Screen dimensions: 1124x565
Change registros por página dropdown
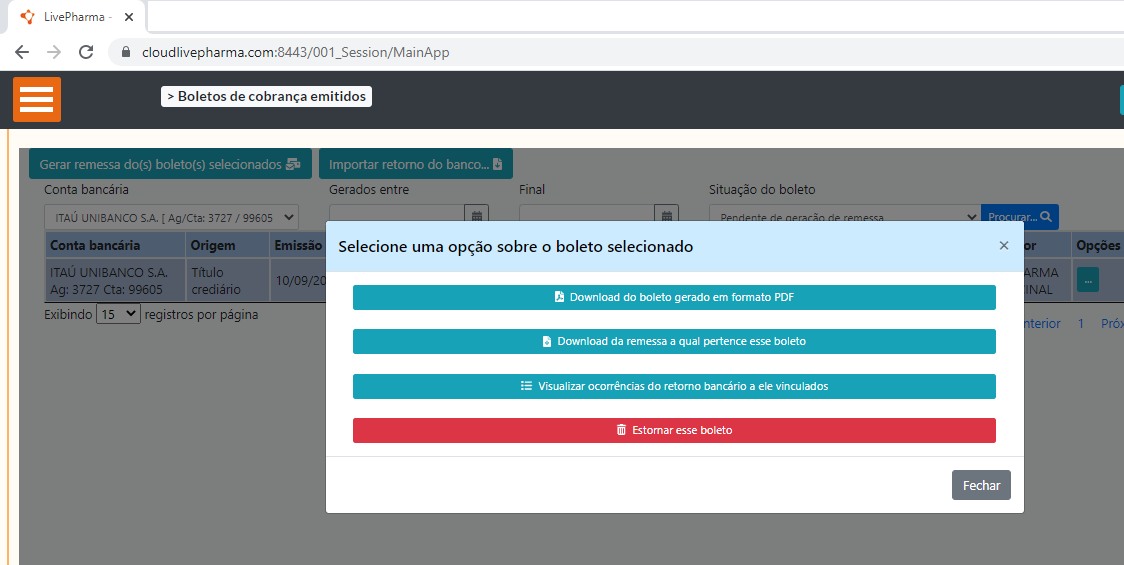(118, 314)
